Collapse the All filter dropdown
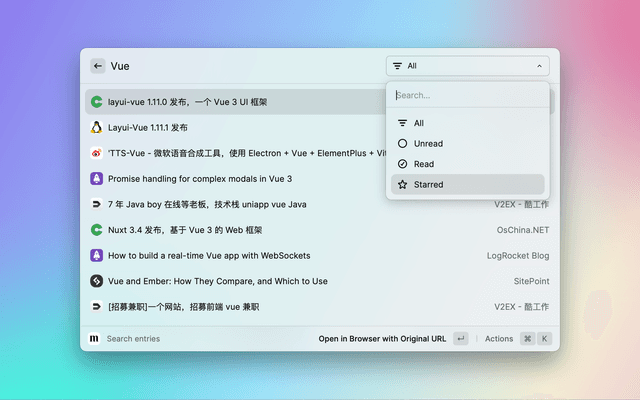This screenshot has width=640, height=400. click(467, 66)
